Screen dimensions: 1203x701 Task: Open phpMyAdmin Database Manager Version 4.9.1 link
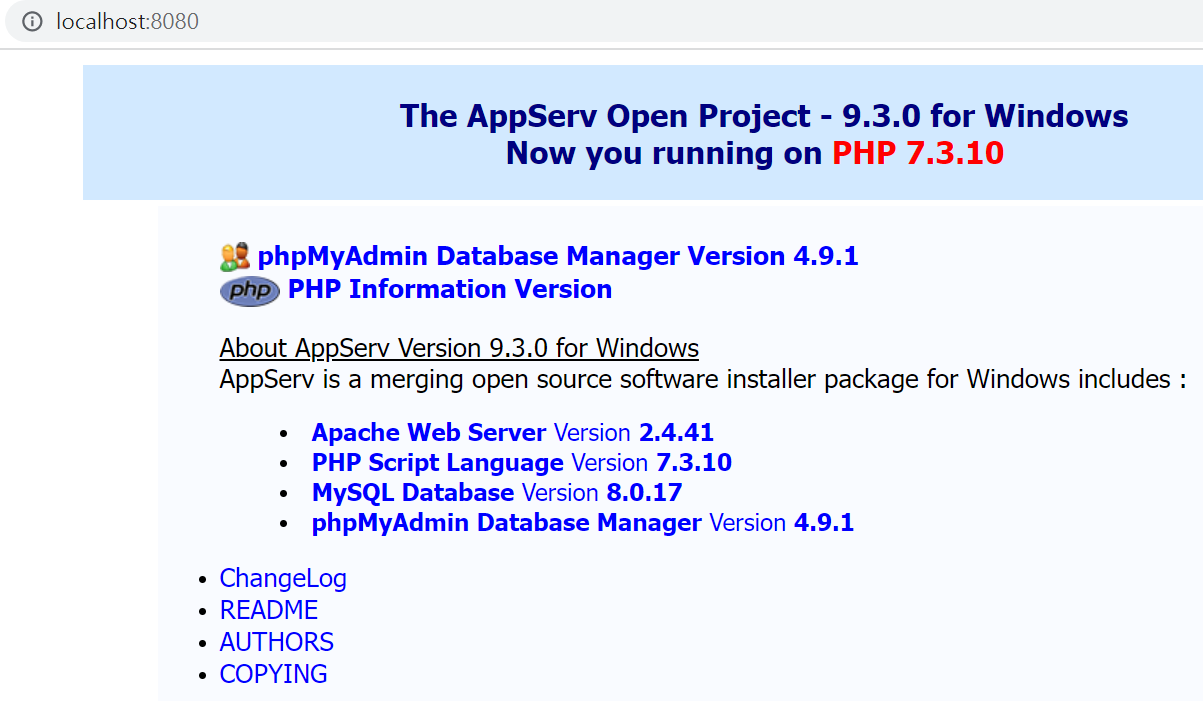click(x=558, y=256)
